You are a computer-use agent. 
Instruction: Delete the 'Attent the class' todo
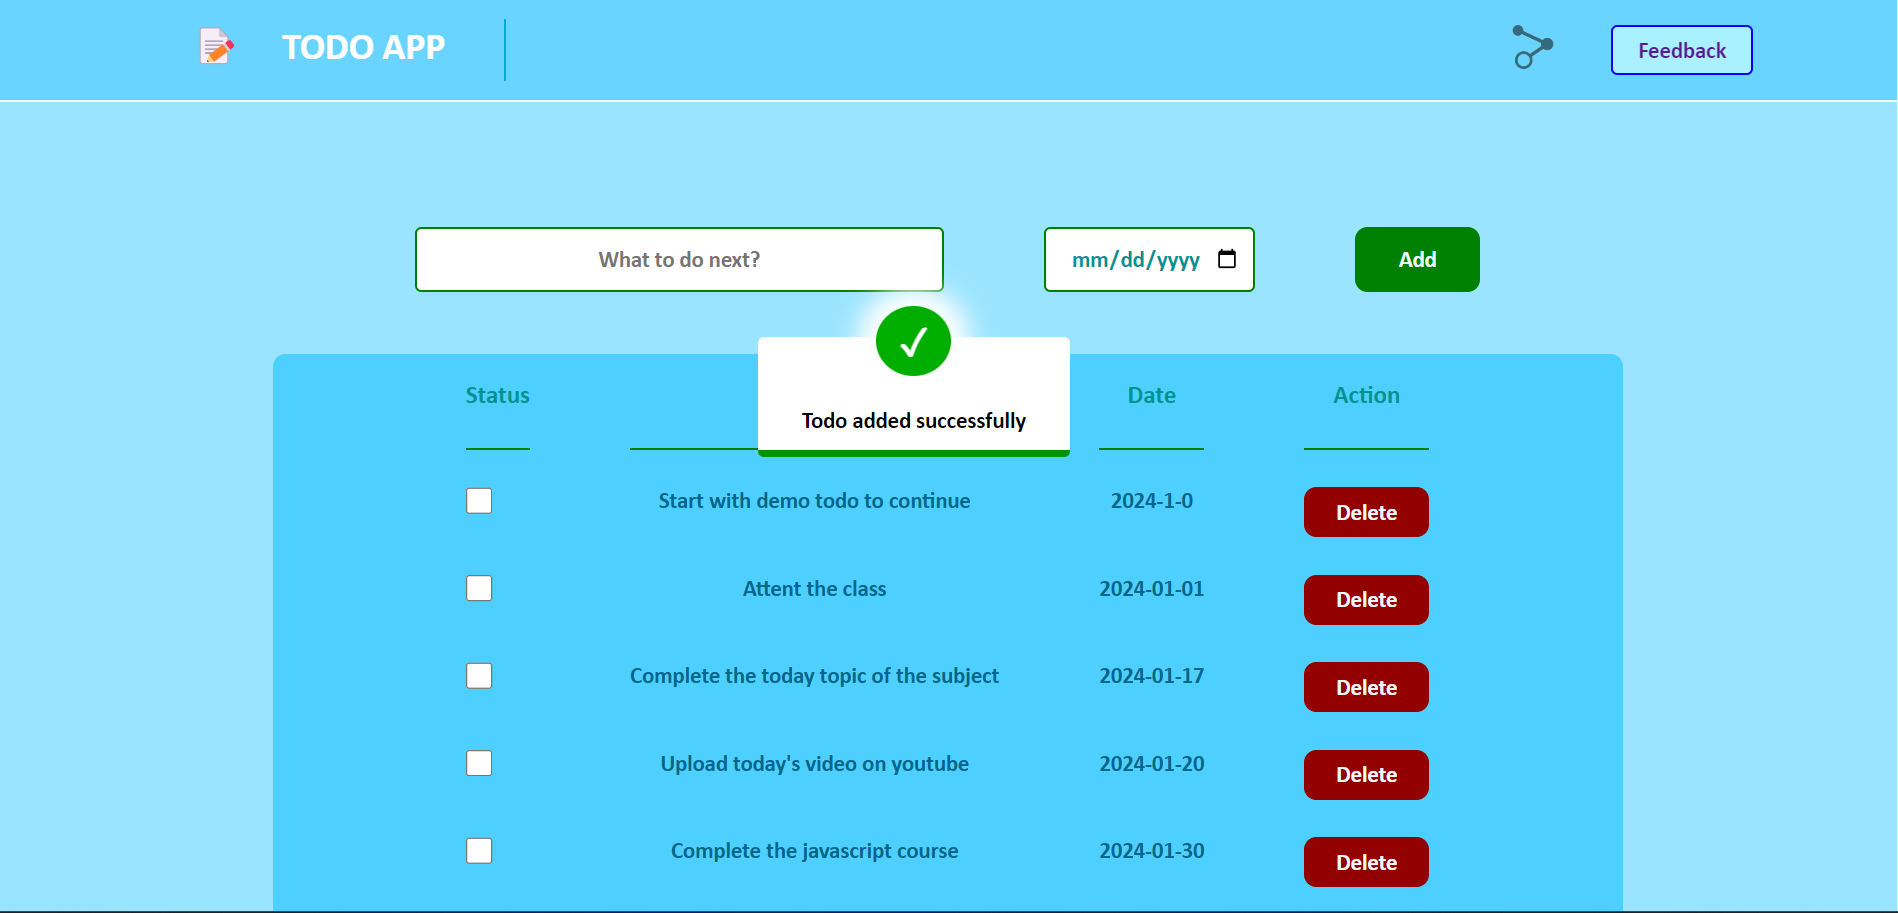pyautogui.click(x=1366, y=600)
